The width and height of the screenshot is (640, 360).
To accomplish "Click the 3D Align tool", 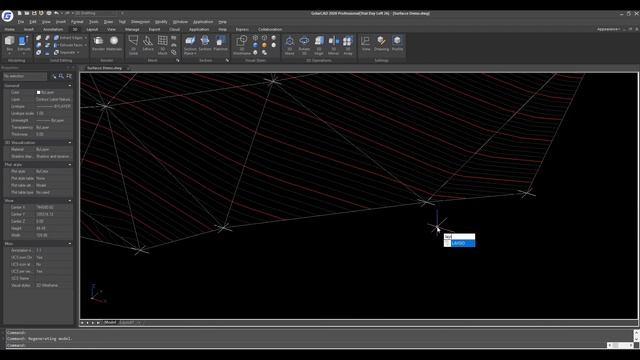I will point(319,45).
